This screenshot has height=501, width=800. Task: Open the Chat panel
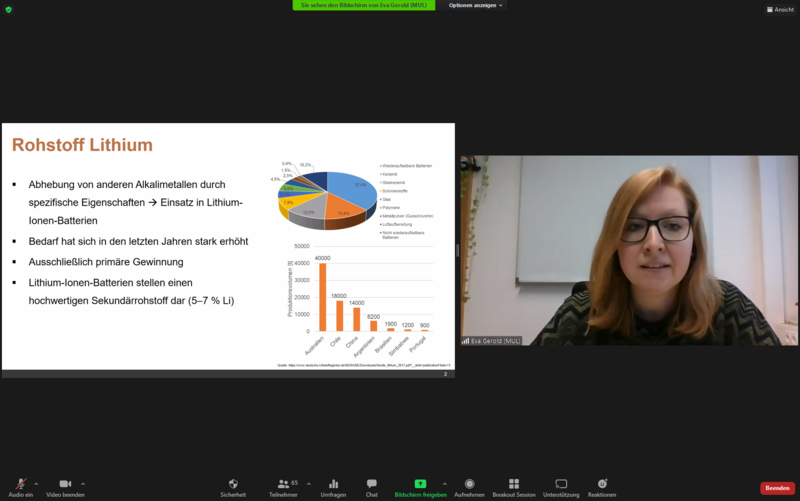click(371, 485)
